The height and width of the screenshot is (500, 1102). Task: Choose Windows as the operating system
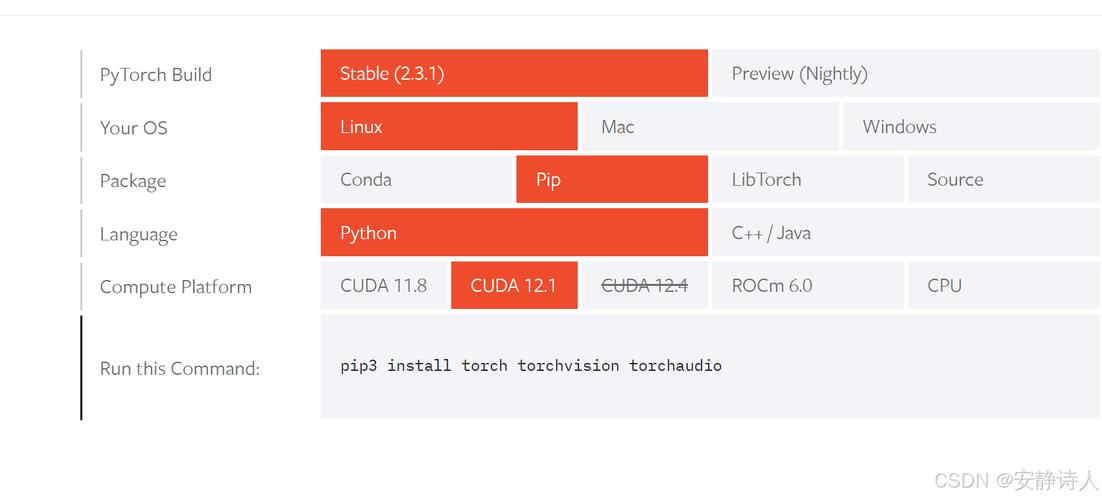coord(971,127)
